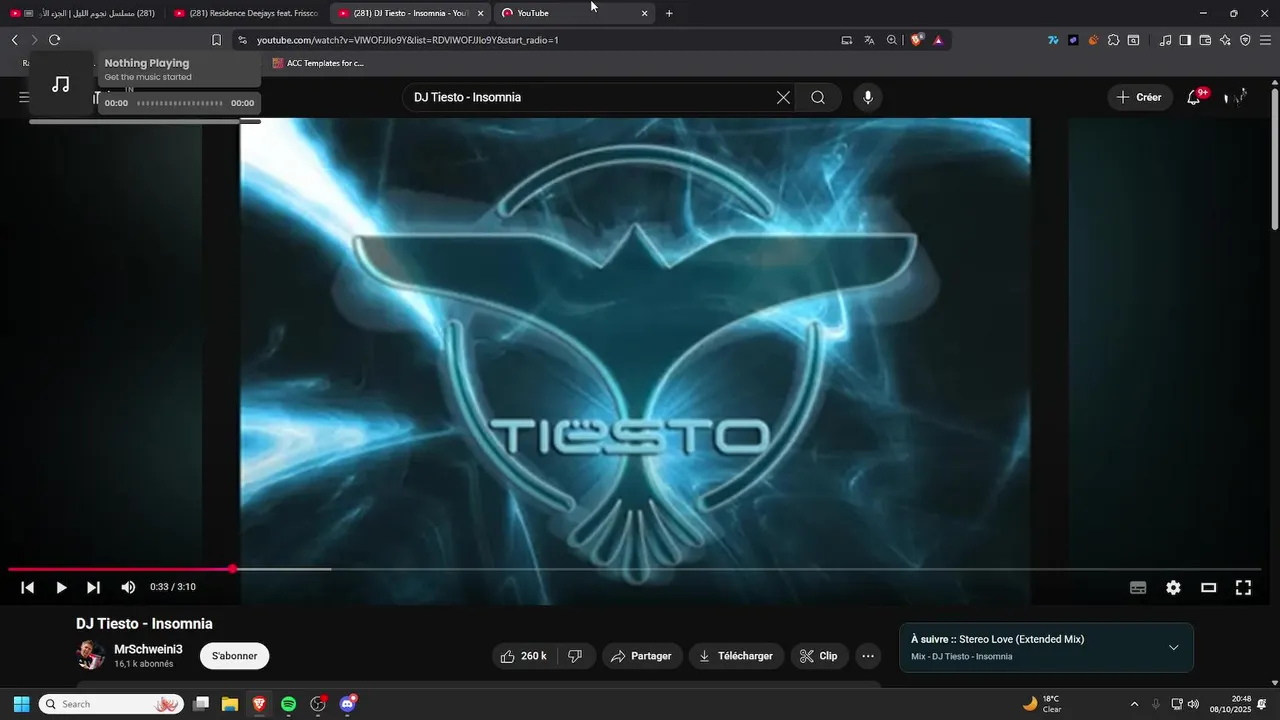The height and width of the screenshot is (720, 1280).
Task: Click the Partager share button
Action: (x=641, y=656)
